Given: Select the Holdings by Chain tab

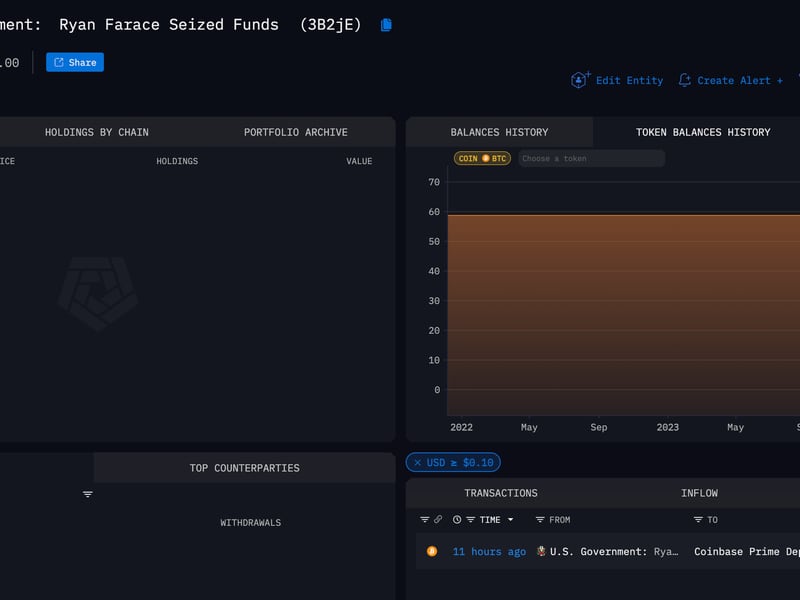Looking at the screenshot, I should pyautogui.click(x=96, y=131).
